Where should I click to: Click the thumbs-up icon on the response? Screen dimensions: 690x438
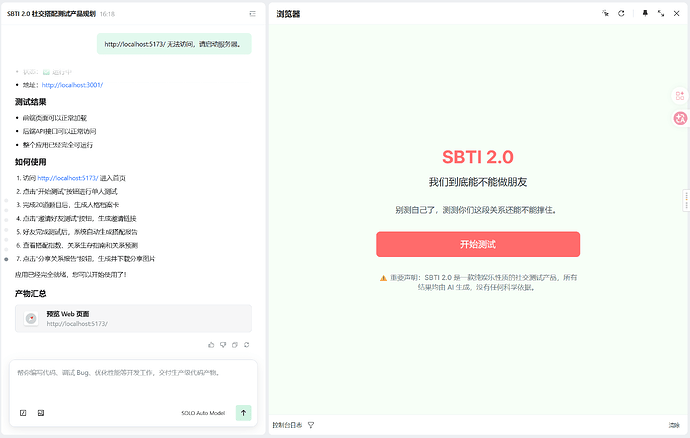click(x=209, y=344)
